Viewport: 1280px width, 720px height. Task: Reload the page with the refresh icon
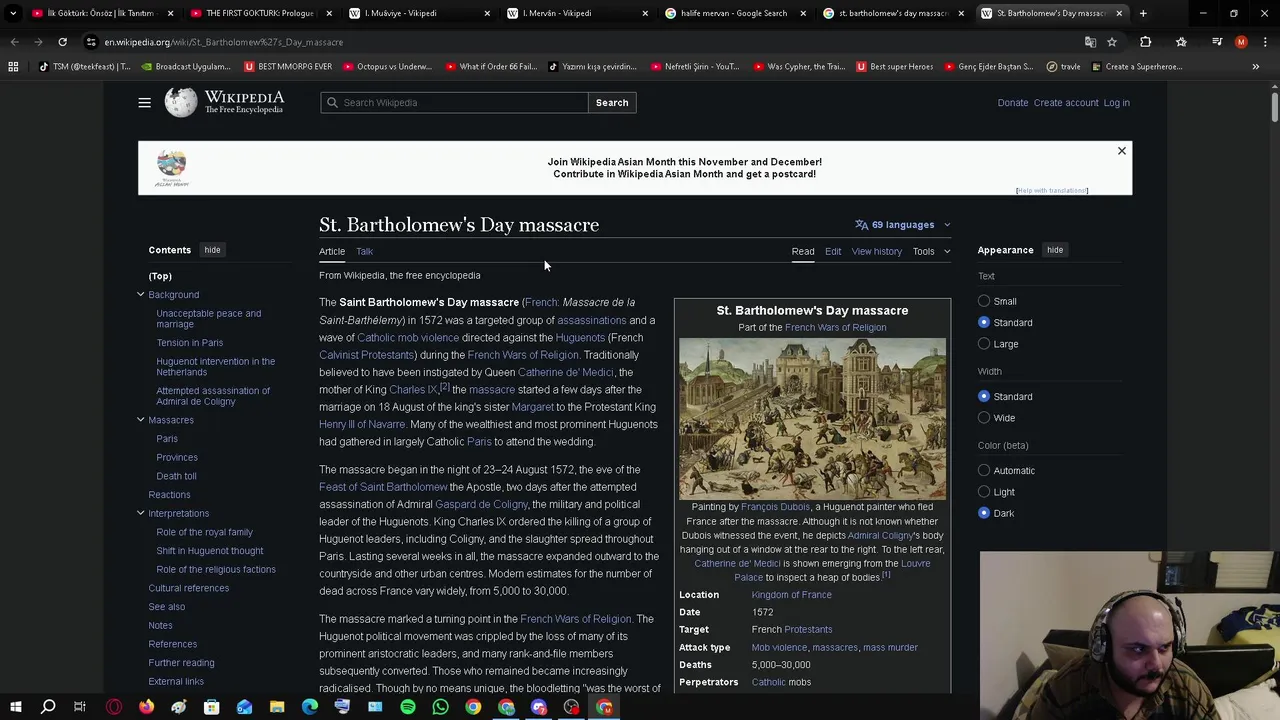pyautogui.click(x=62, y=42)
